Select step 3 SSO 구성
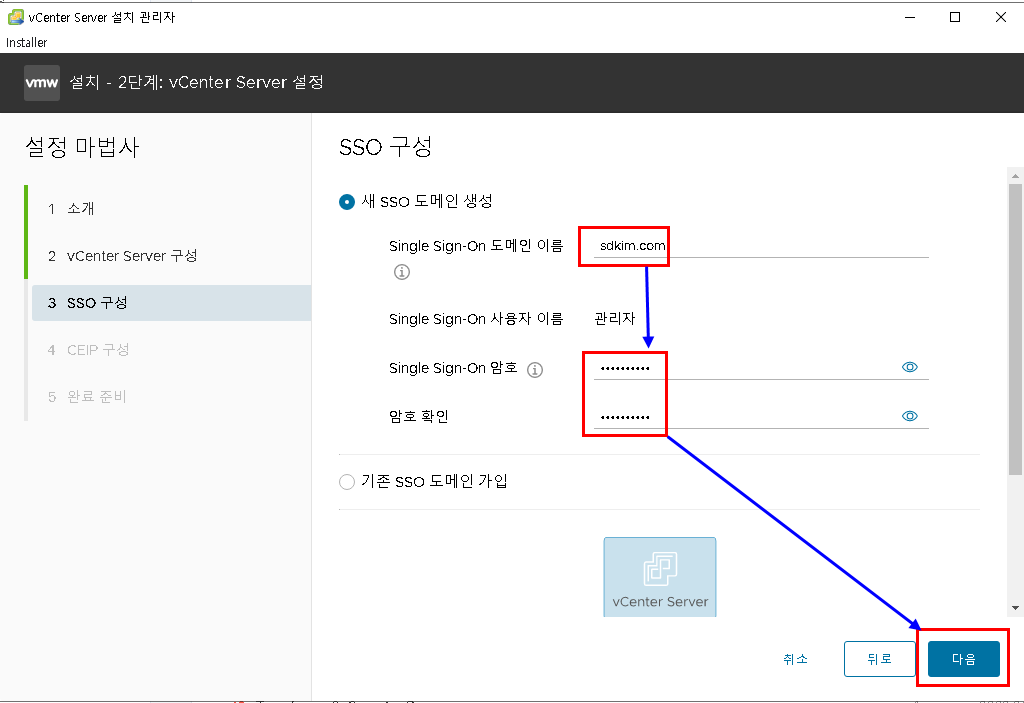Viewport: 1024px width, 703px height. point(171,302)
